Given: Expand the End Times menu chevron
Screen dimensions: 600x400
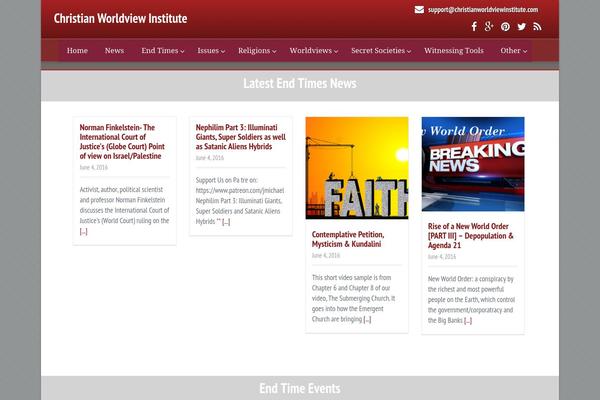Looking at the screenshot, I should click(x=182, y=51).
